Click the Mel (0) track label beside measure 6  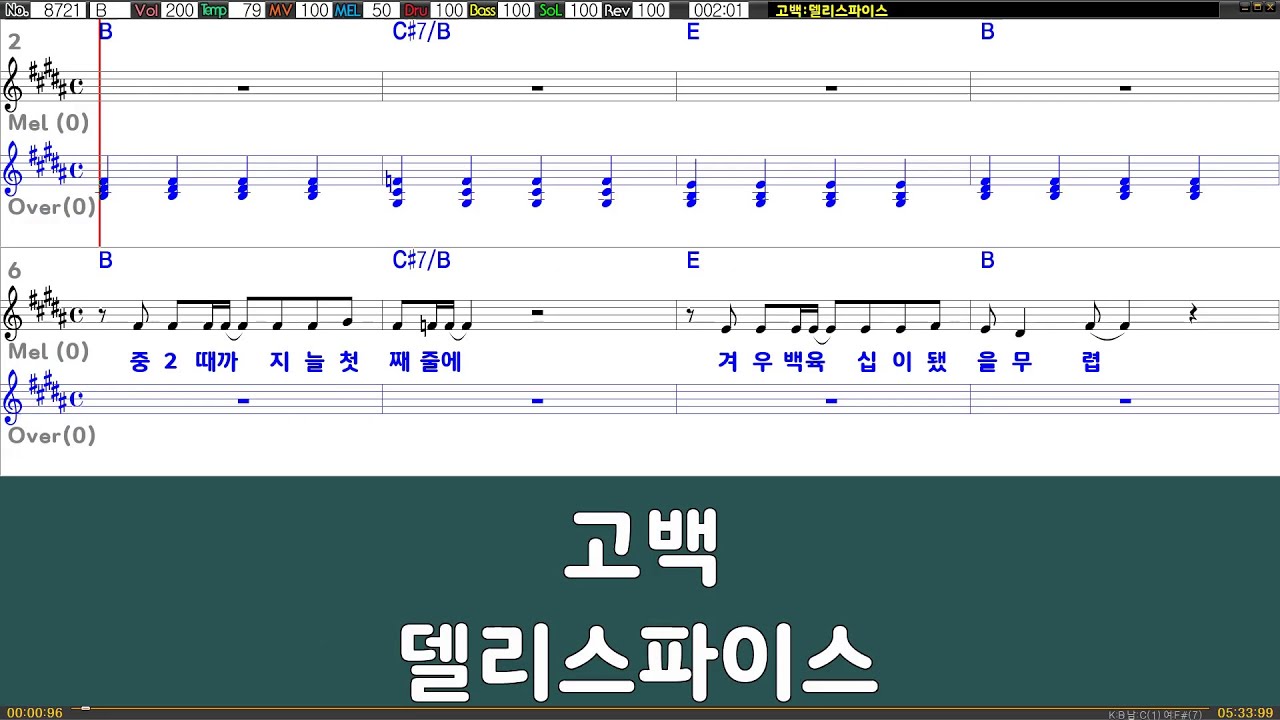click(x=49, y=351)
